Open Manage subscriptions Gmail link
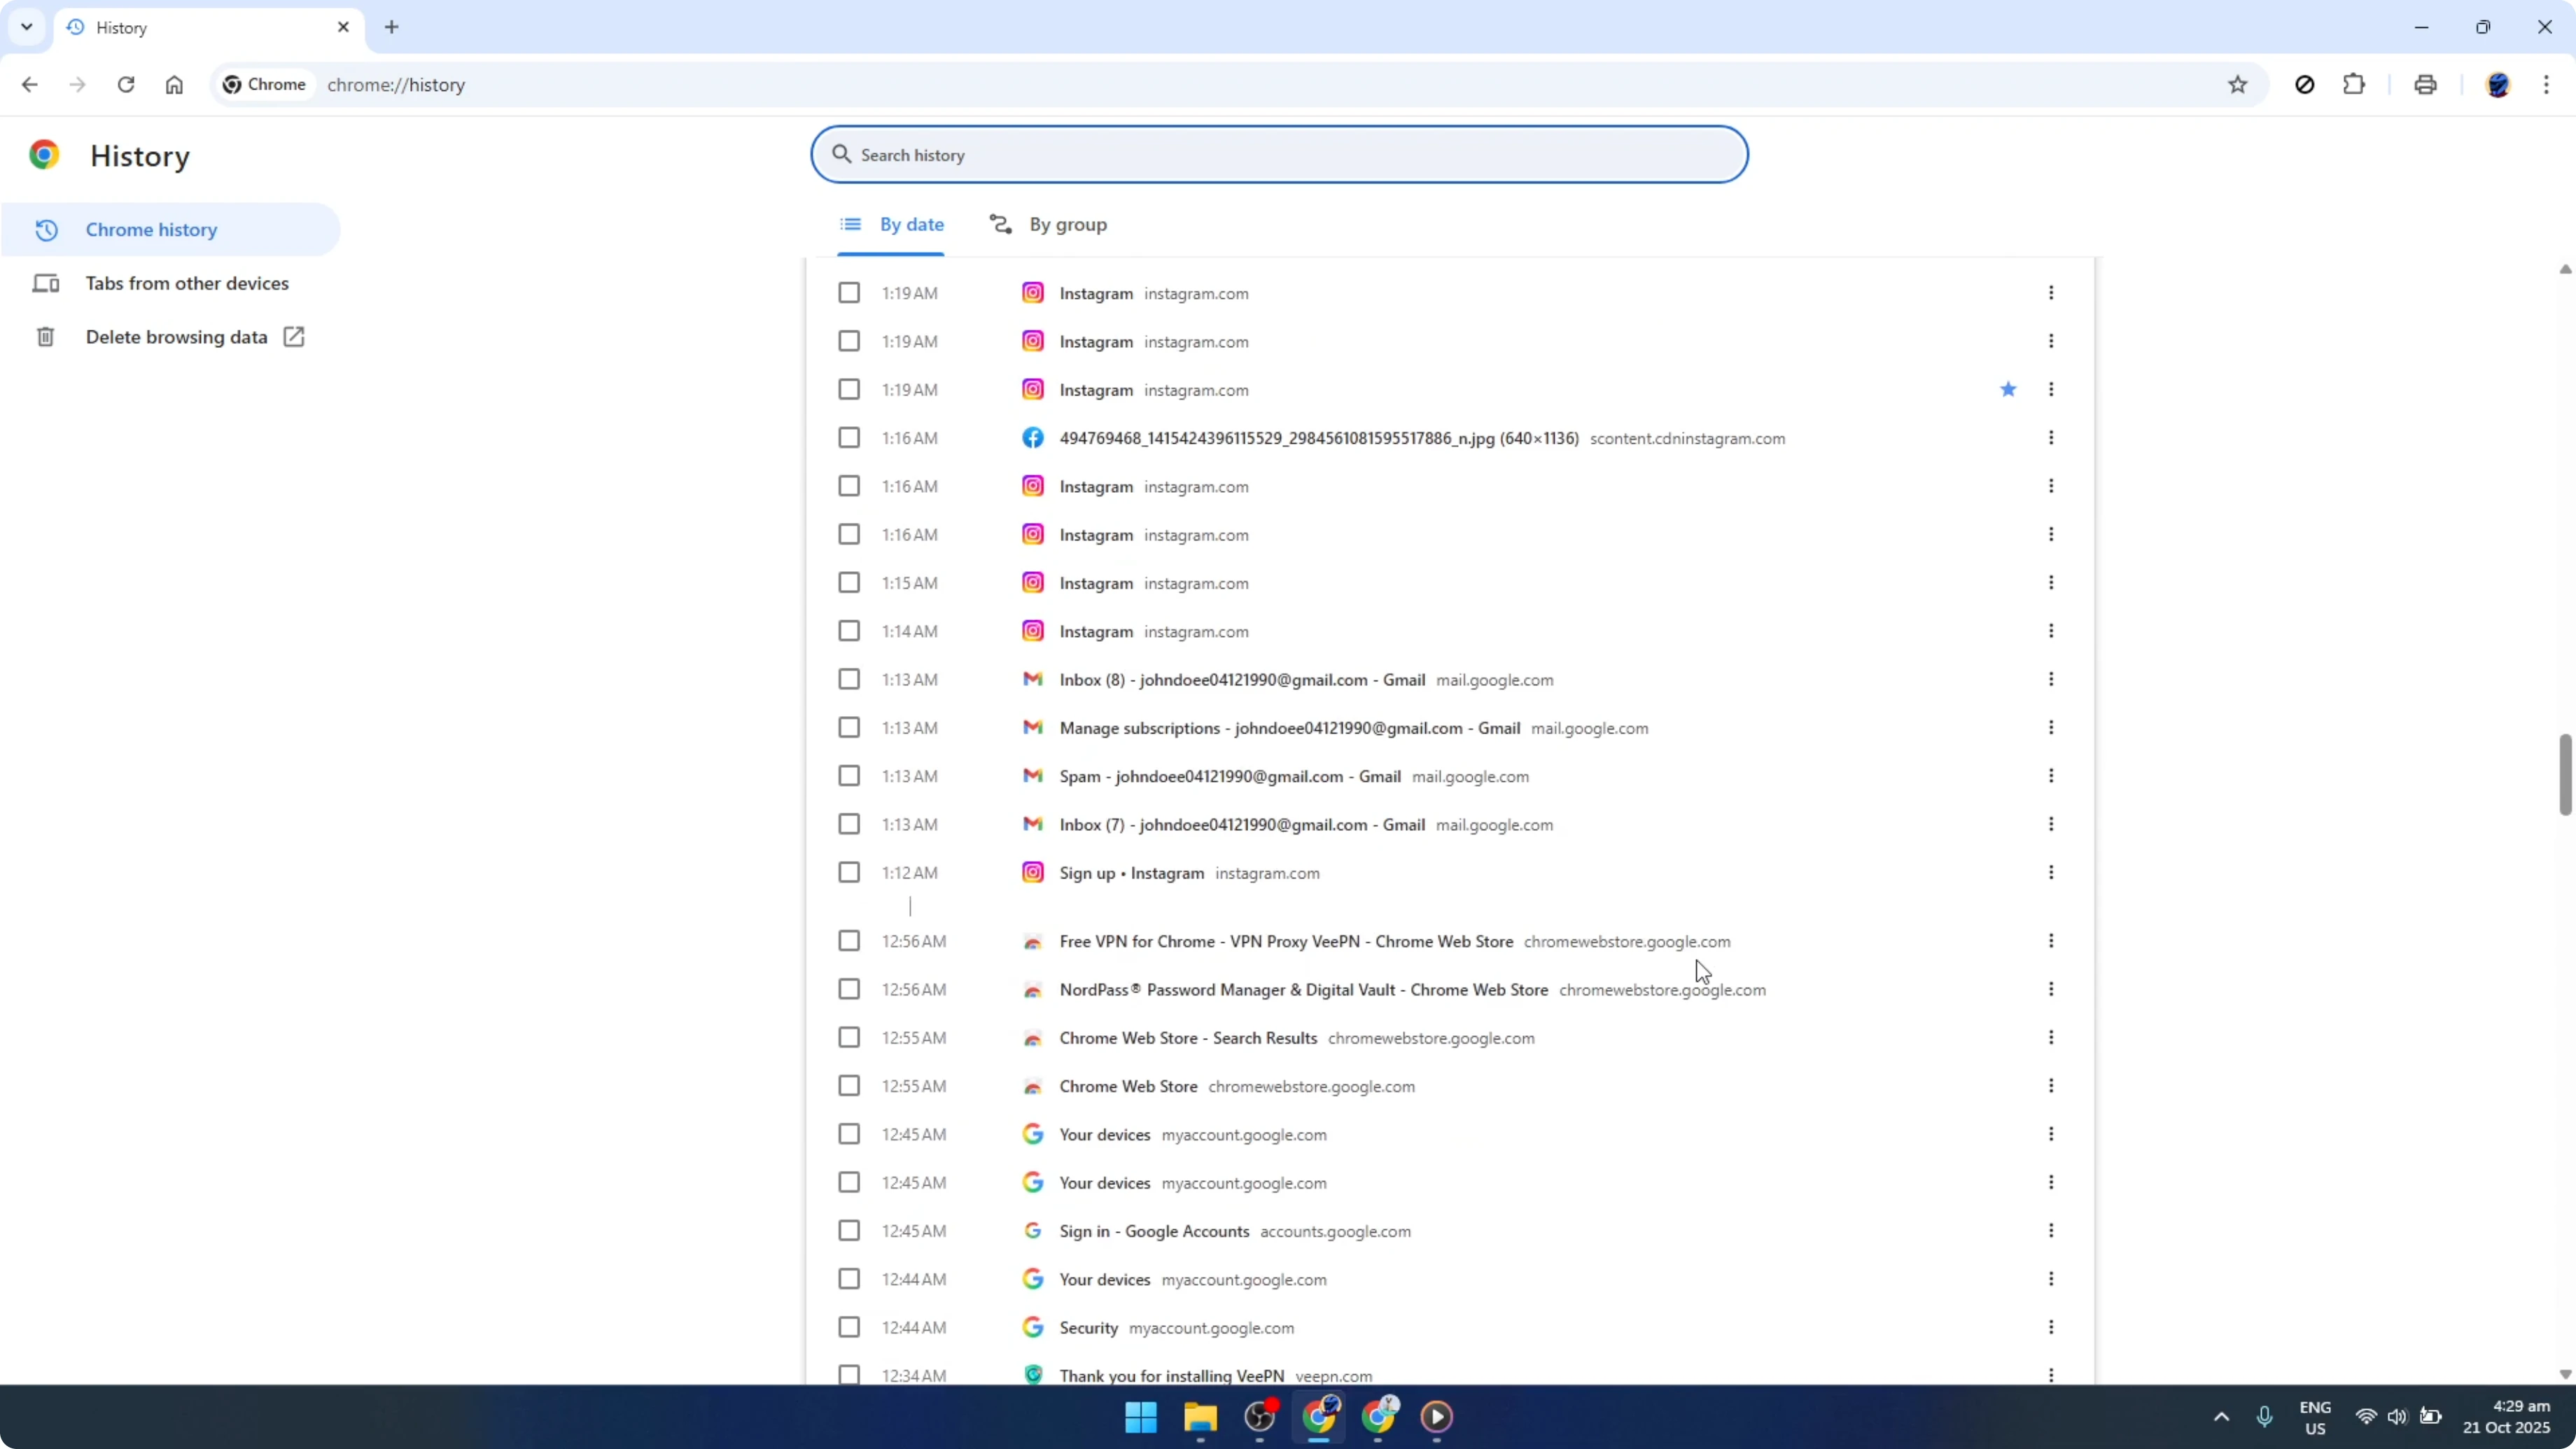Image resolution: width=2576 pixels, height=1449 pixels. click(1290, 728)
